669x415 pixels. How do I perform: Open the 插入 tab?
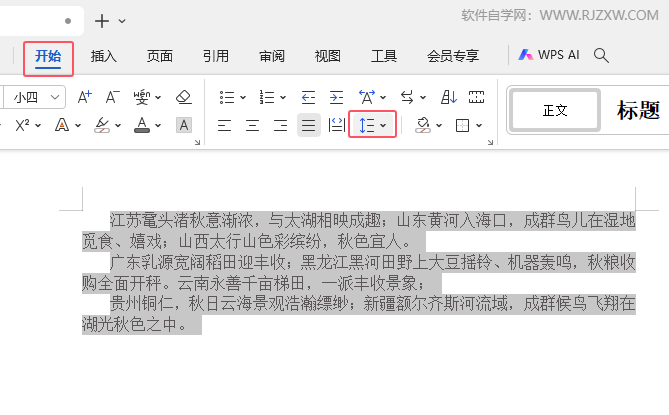(x=104, y=56)
